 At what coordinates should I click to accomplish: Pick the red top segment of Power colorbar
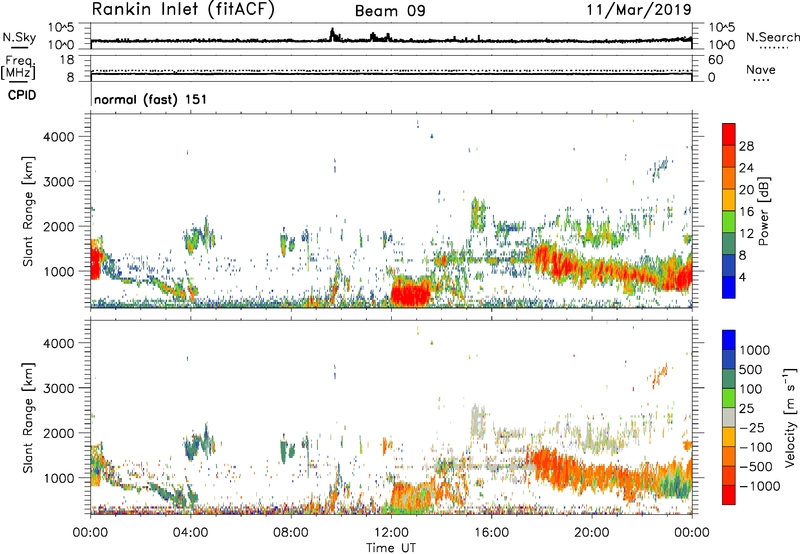729,134
